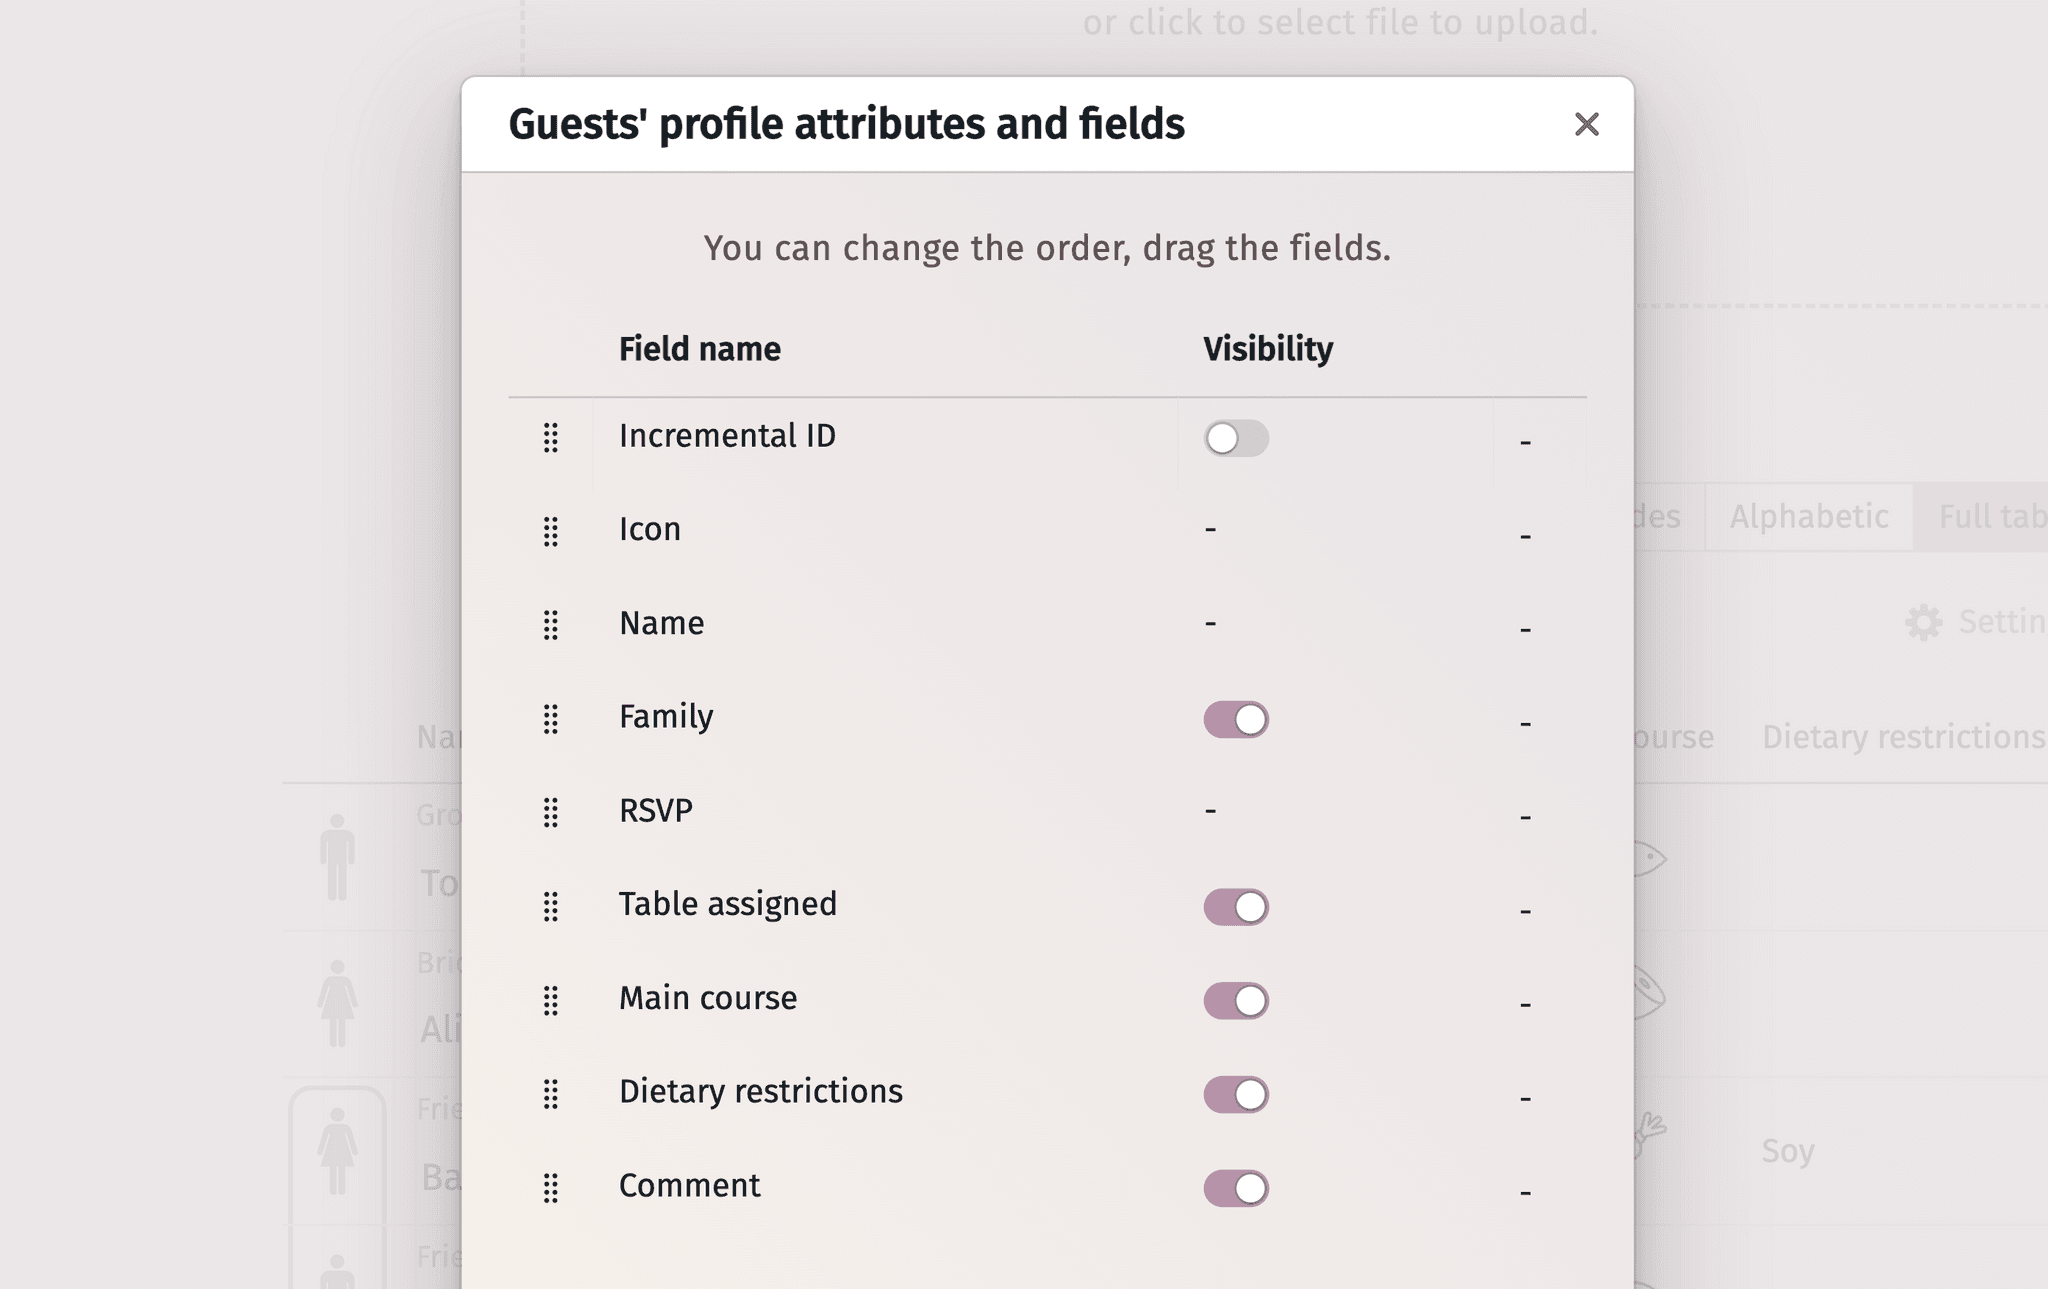Click the drag handle for Dietary restrictions
Screen dimensions: 2048x1289
[551, 1095]
